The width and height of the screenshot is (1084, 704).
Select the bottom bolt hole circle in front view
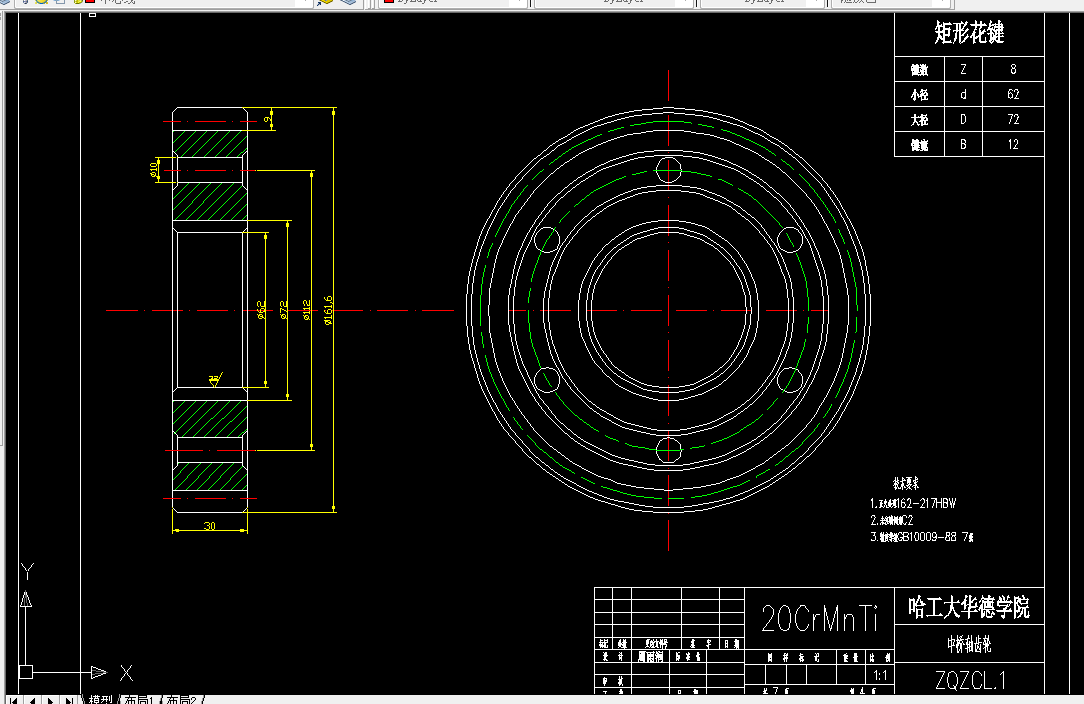coord(669,450)
